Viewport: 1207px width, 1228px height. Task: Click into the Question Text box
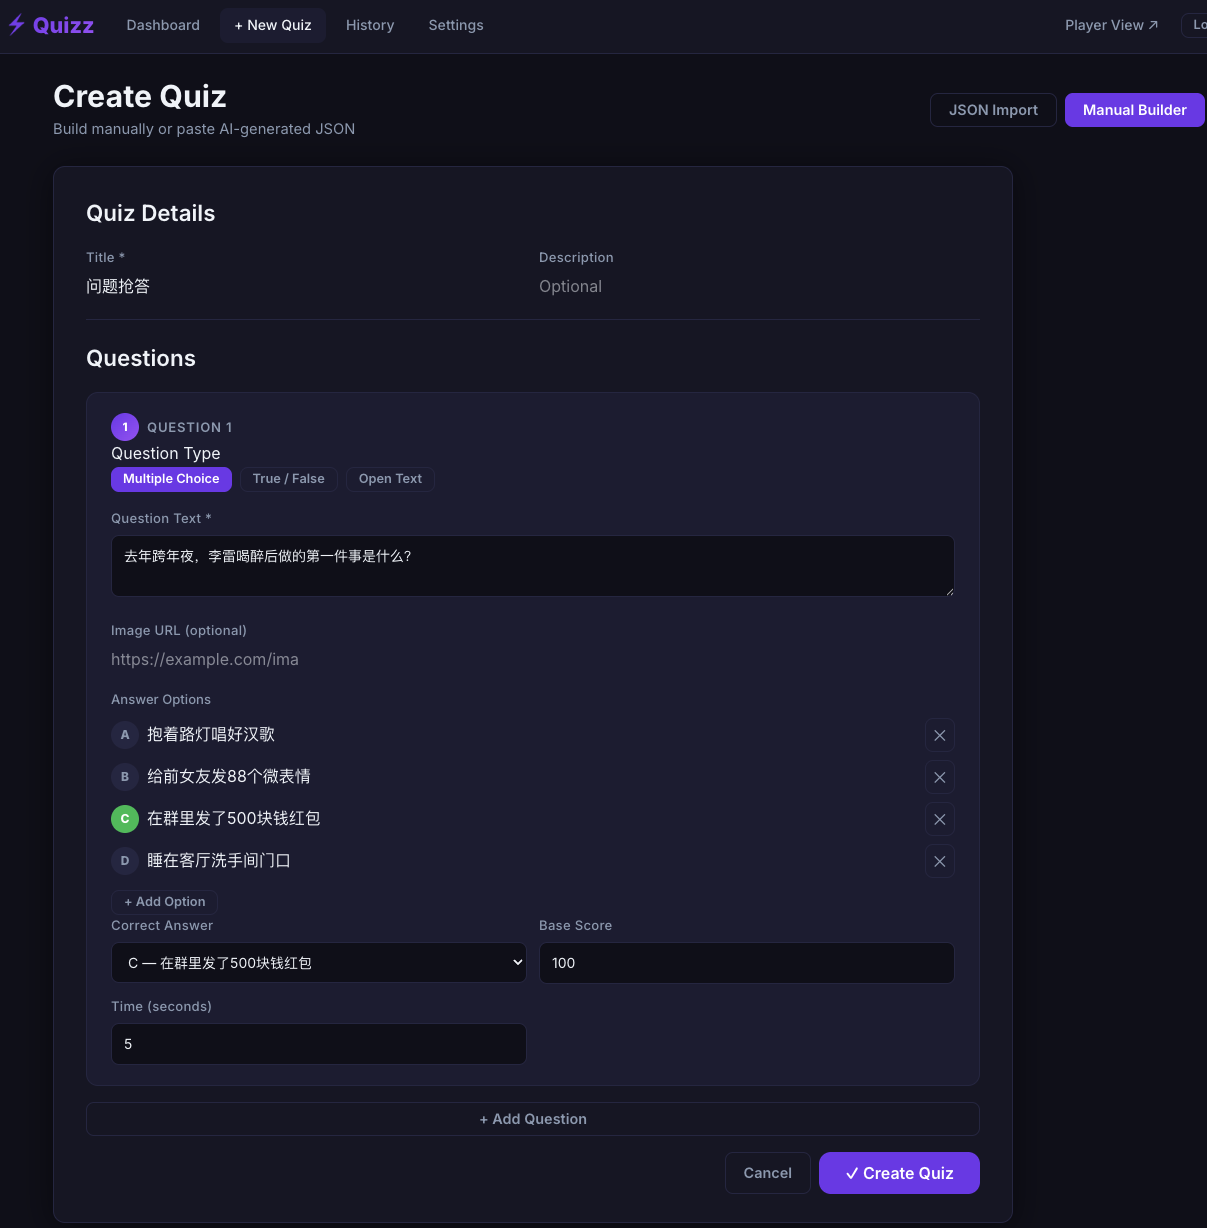tap(533, 566)
